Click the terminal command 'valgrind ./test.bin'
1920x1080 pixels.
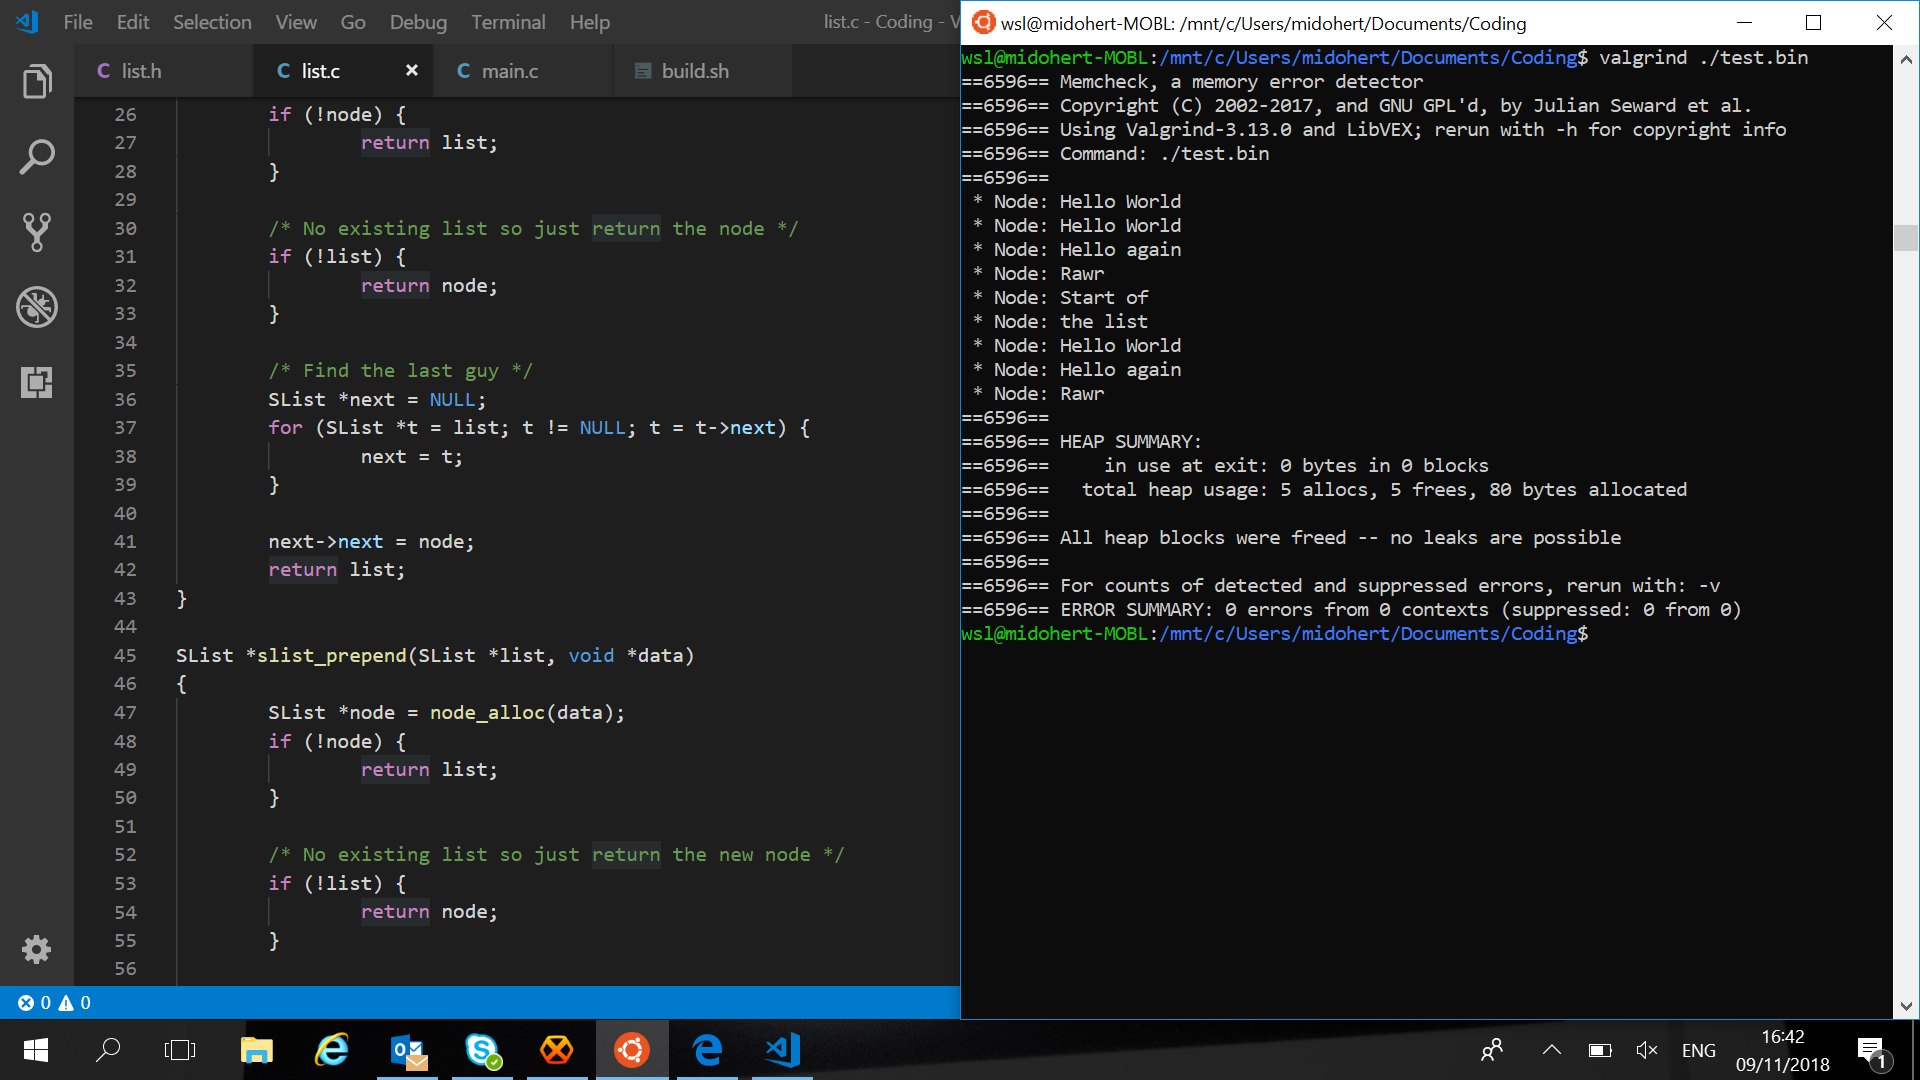tap(1704, 57)
